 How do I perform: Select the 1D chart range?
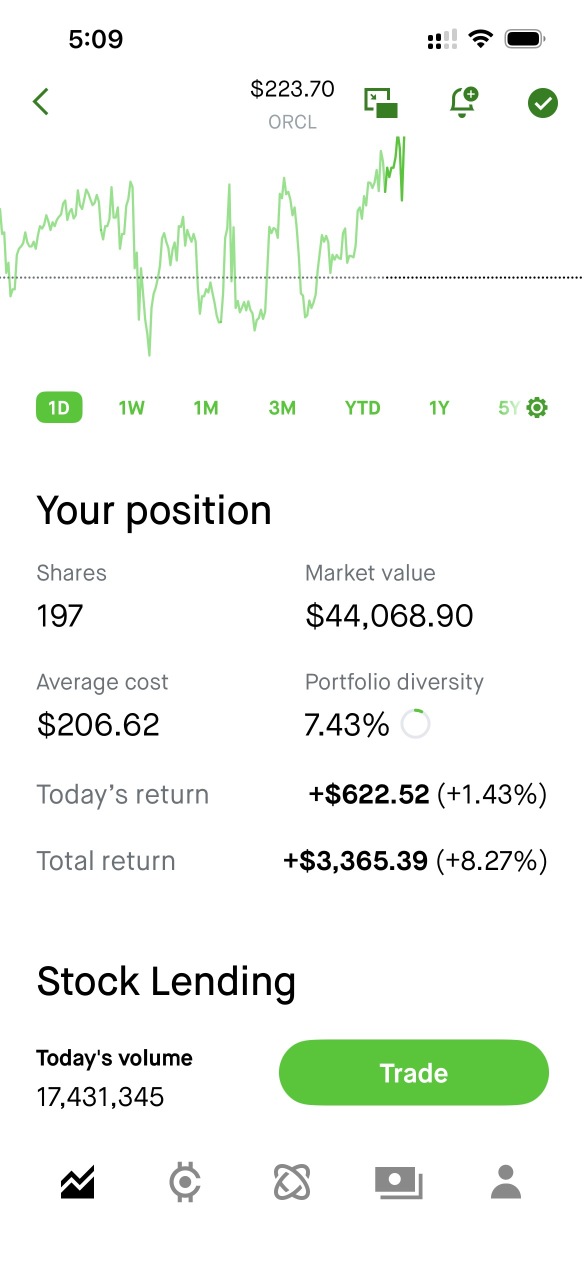tap(59, 408)
